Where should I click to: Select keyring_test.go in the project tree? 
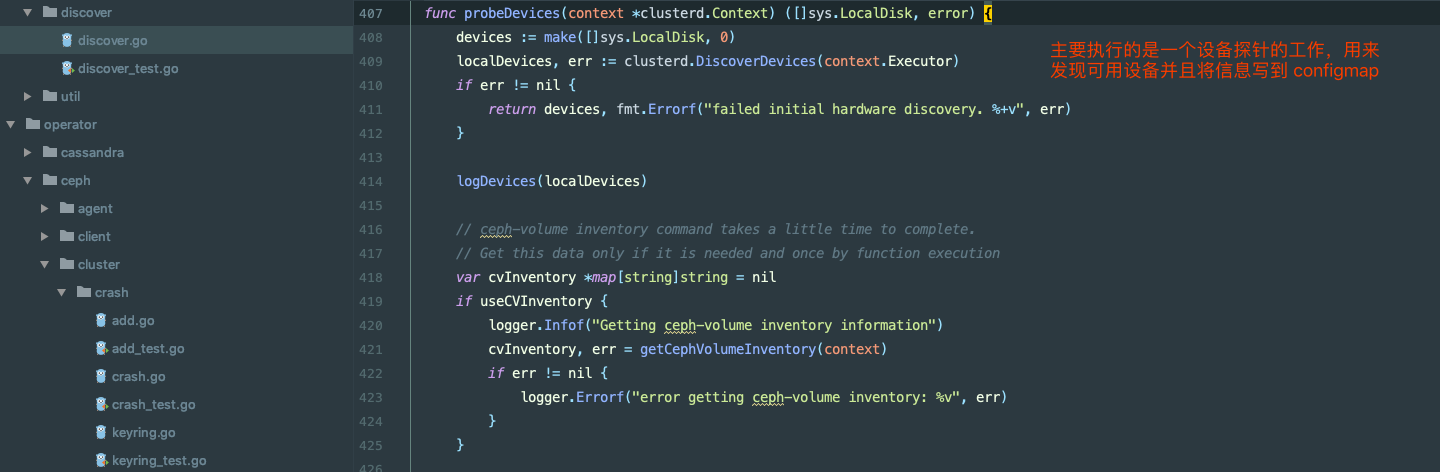[159, 461]
